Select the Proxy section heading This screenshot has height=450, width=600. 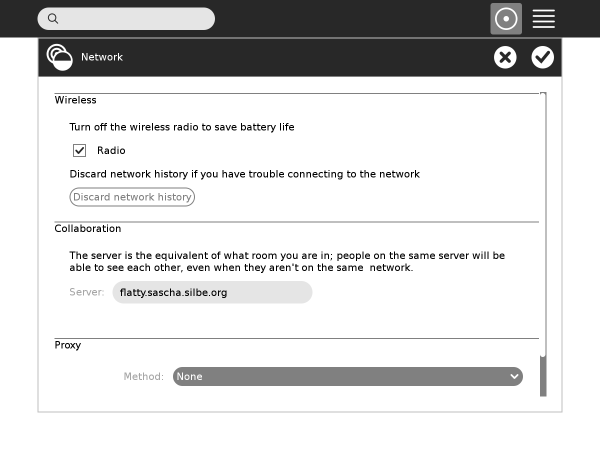68,345
